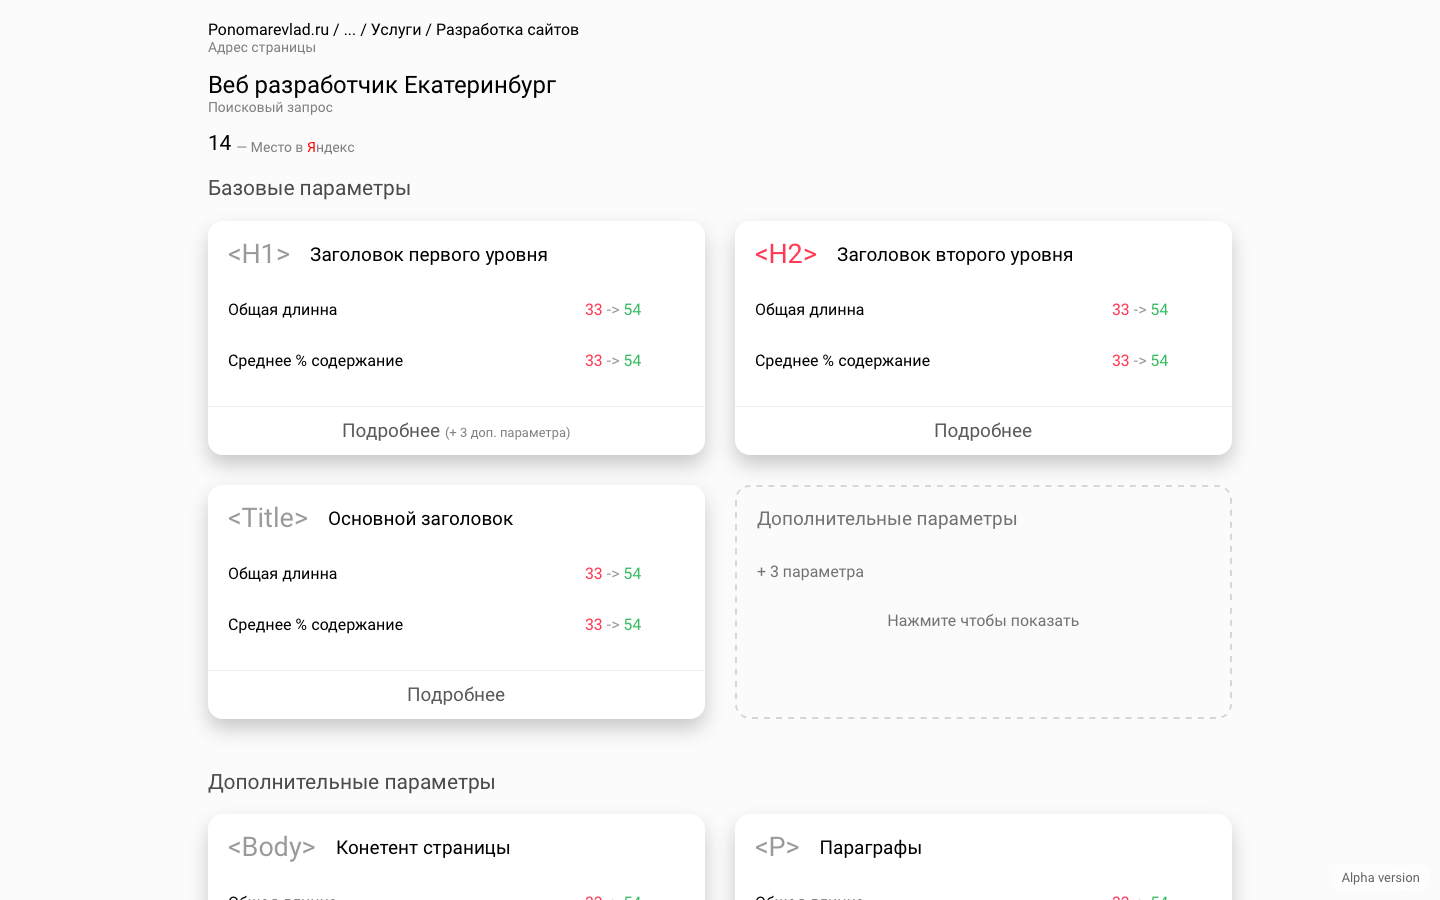The width and height of the screenshot is (1440, 900).
Task: Expand Подробнее in the Title card
Action: pyautogui.click(x=456, y=695)
